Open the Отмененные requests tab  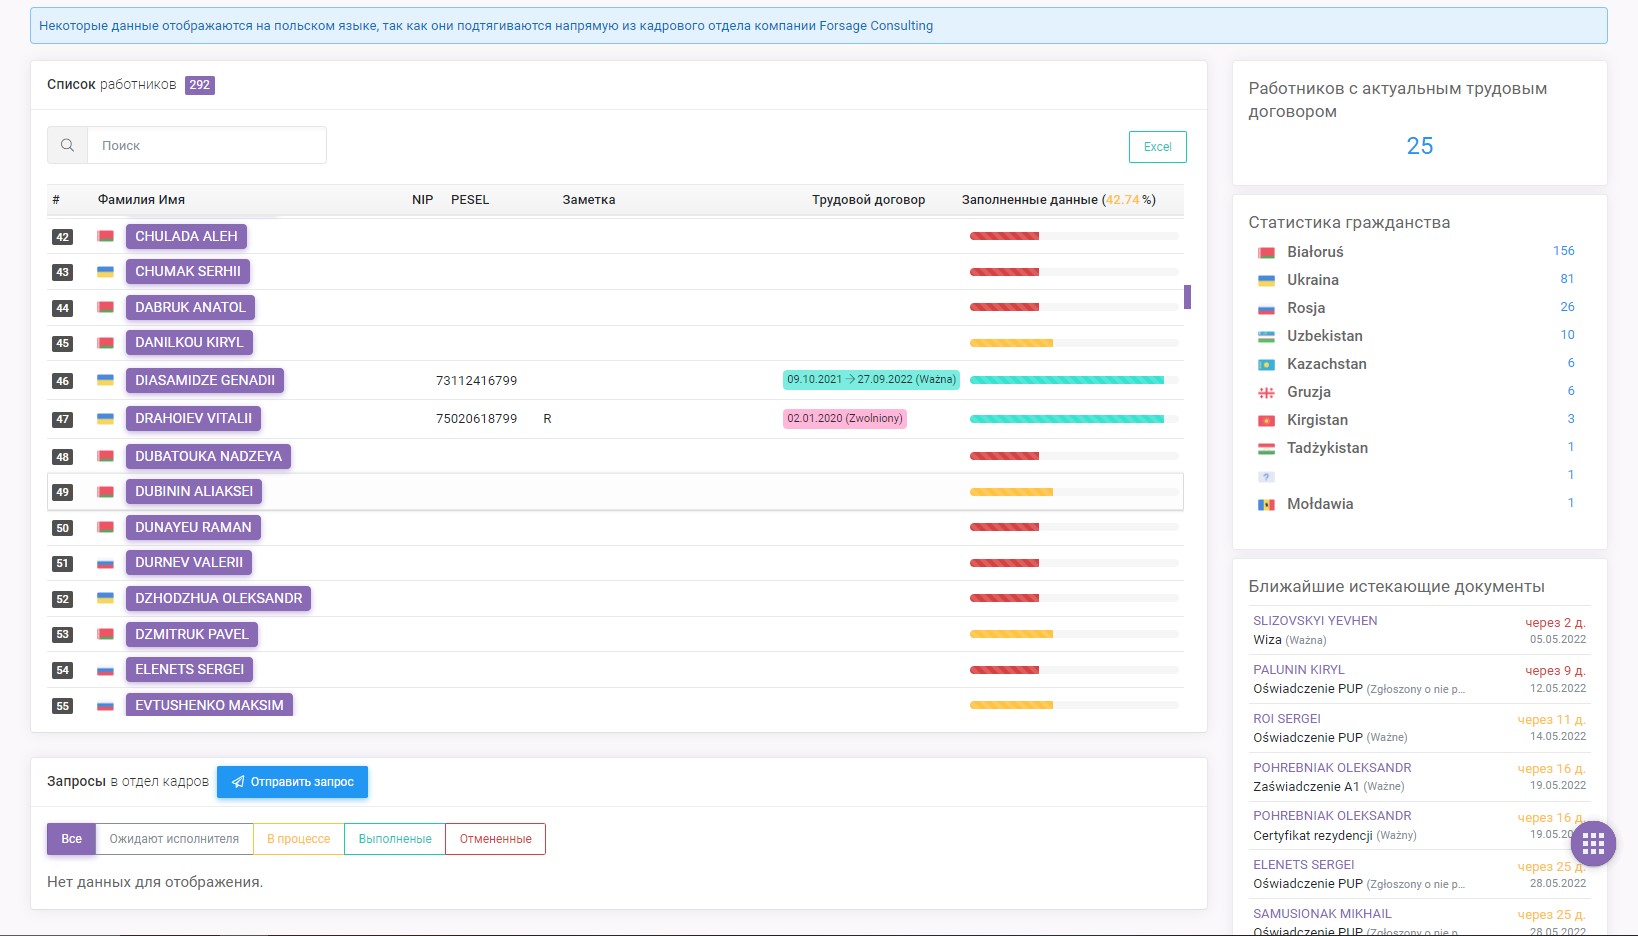click(x=495, y=839)
